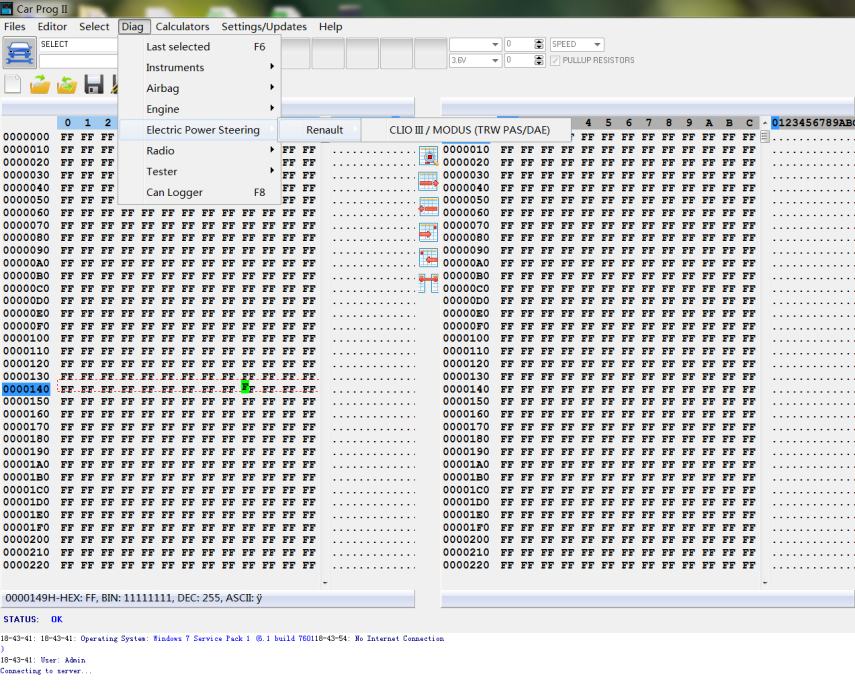855x690 pixels.
Task: Click the topmost buffer icon with red square
Action: [x=428, y=156]
